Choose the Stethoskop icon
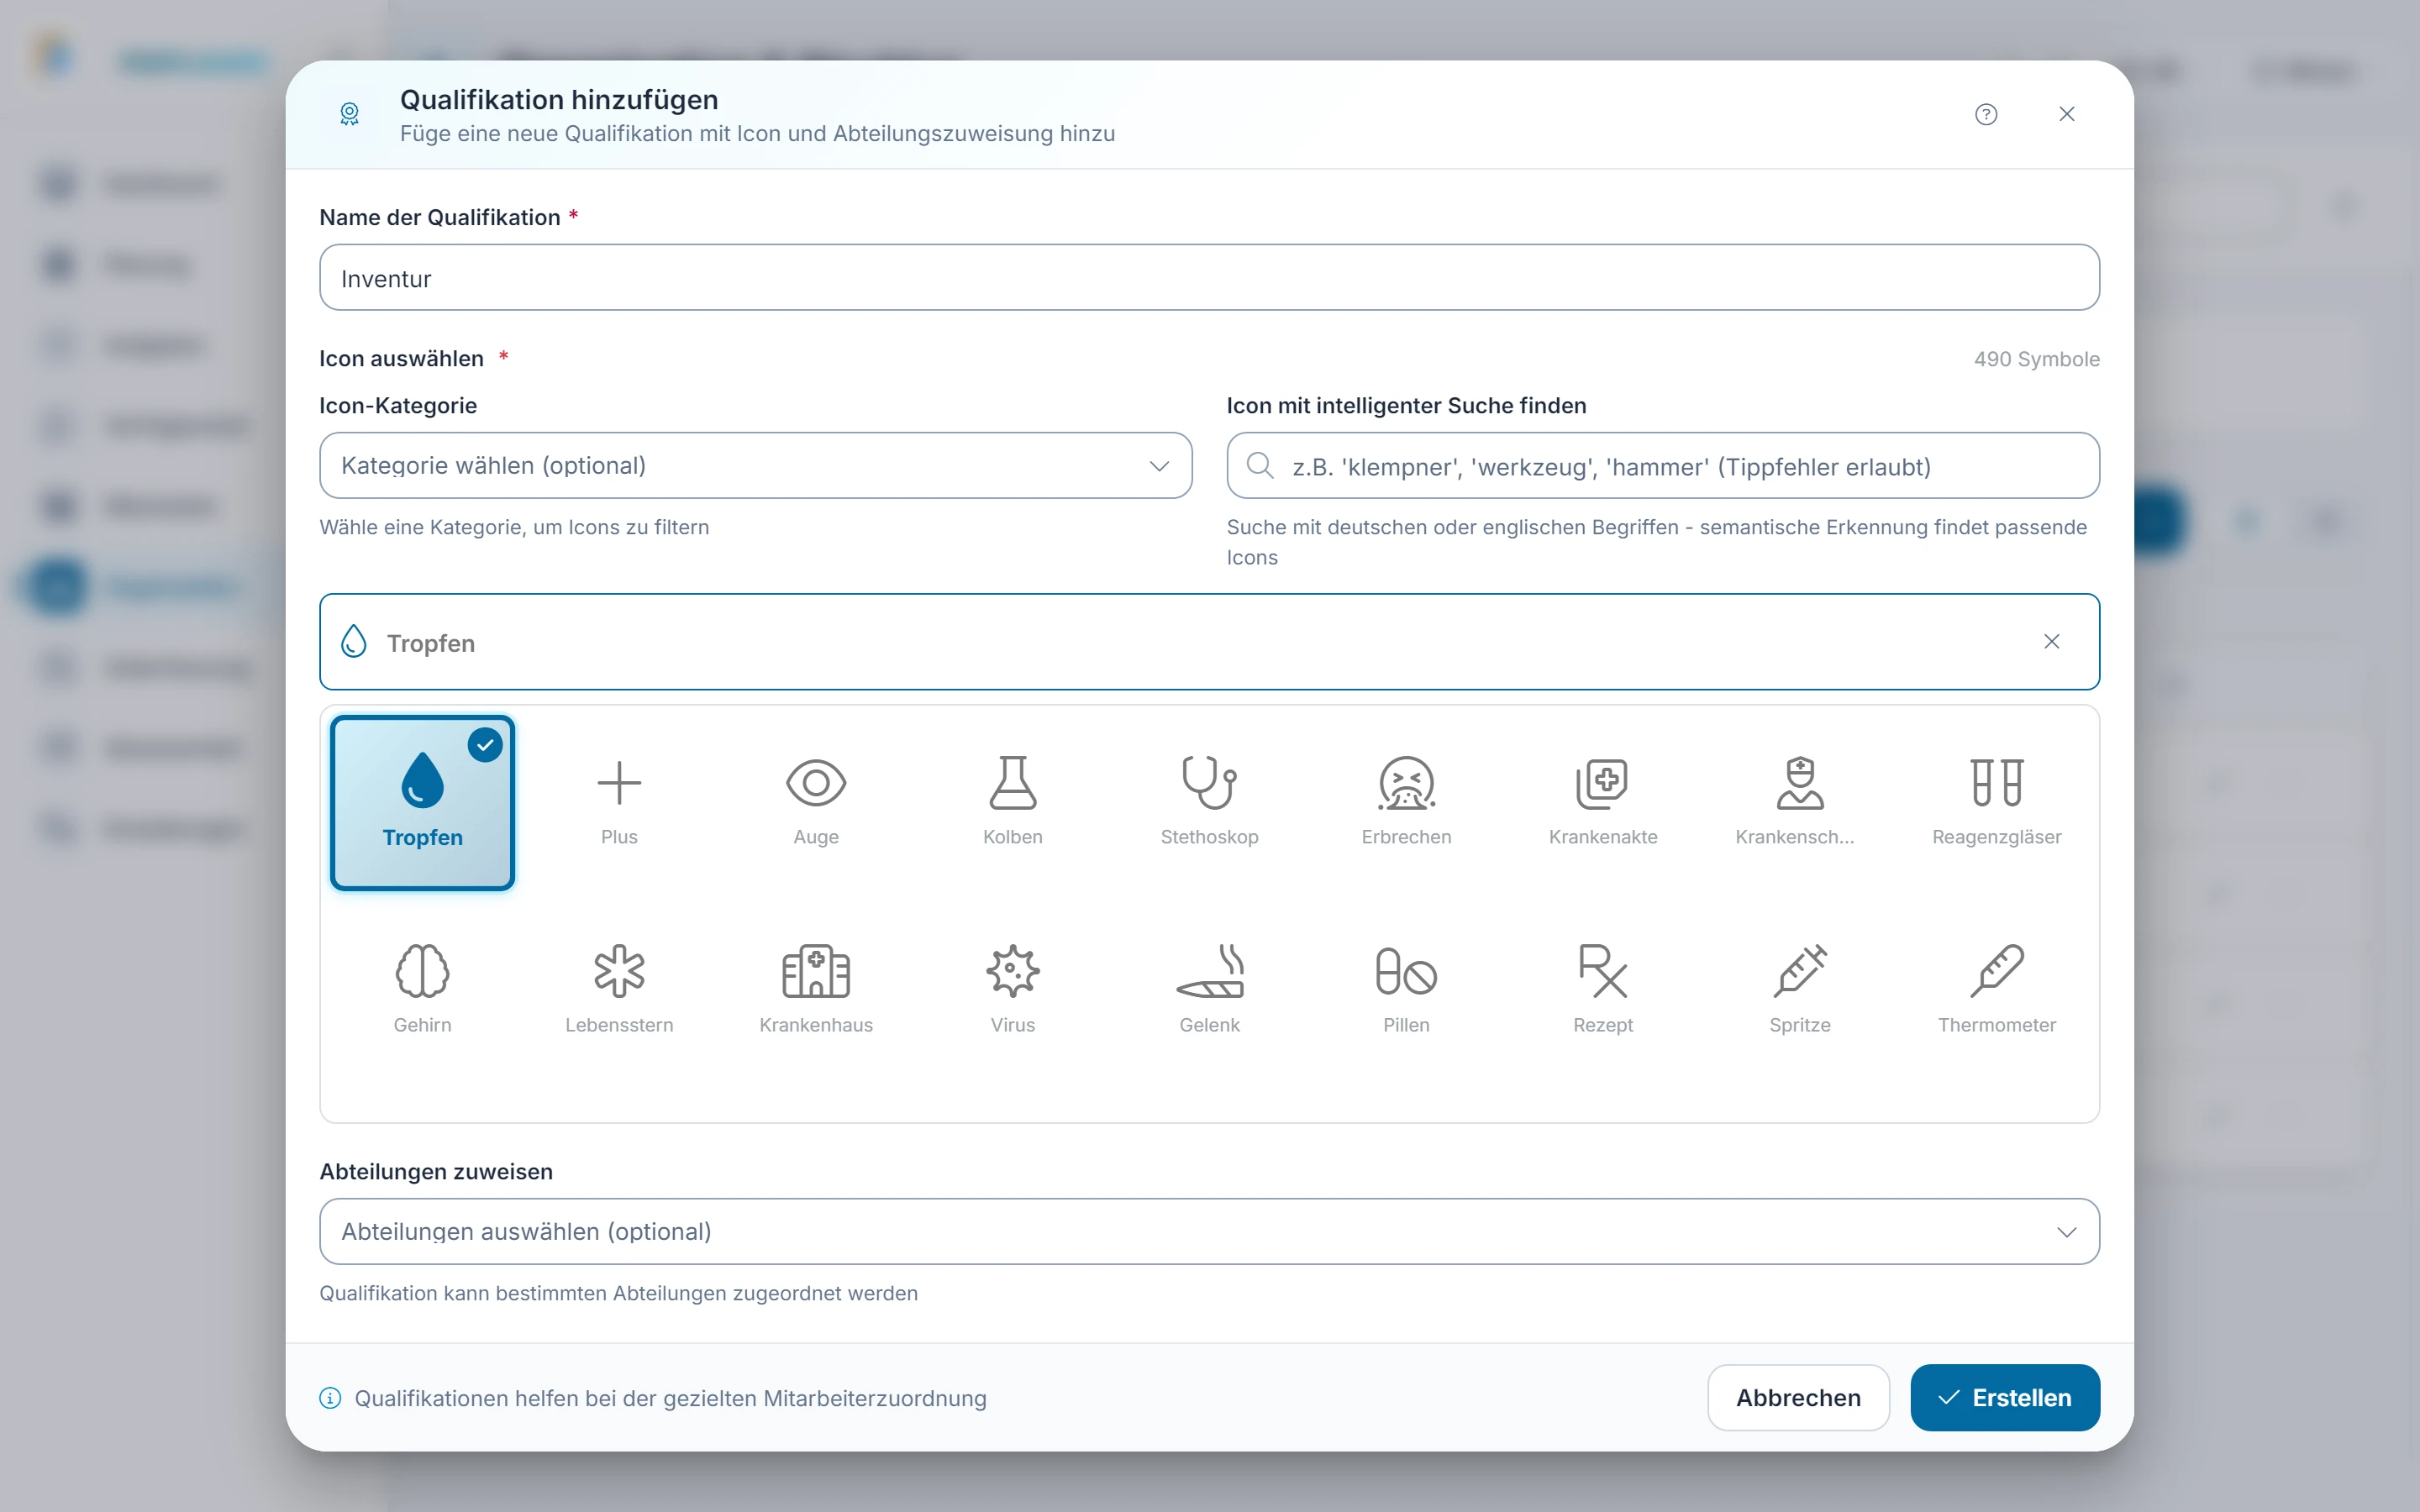This screenshot has height=1512, width=2420. tap(1210, 802)
